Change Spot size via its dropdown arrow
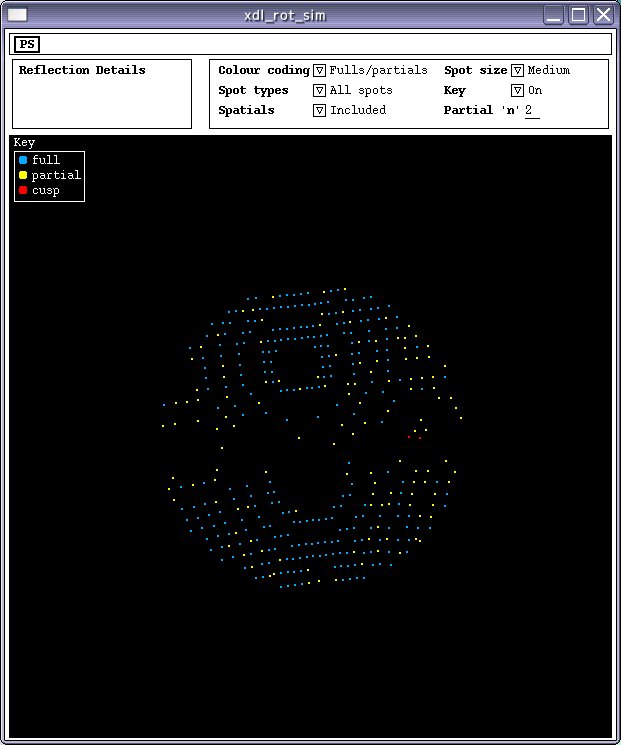 point(517,71)
